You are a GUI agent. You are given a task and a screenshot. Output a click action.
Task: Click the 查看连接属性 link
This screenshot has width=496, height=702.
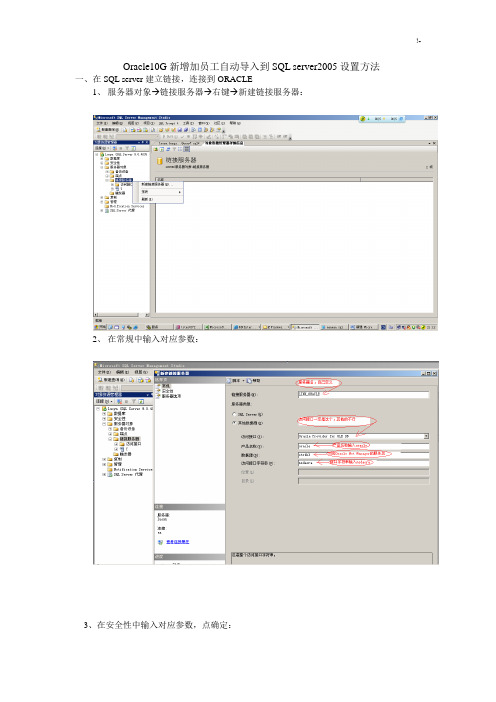[178, 542]
